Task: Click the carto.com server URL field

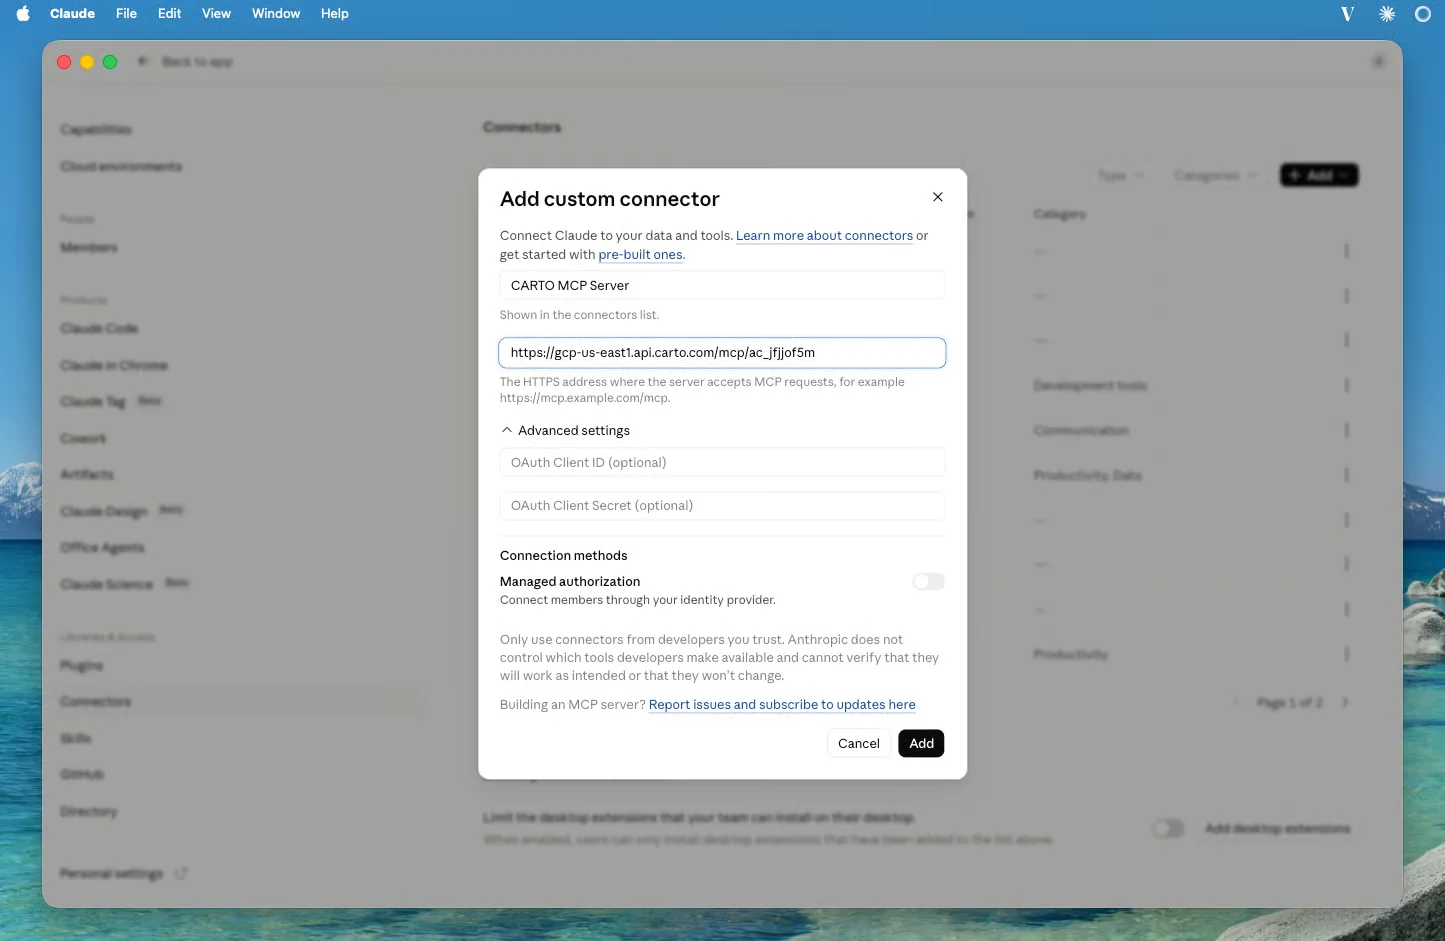Action: pos(722,353)
